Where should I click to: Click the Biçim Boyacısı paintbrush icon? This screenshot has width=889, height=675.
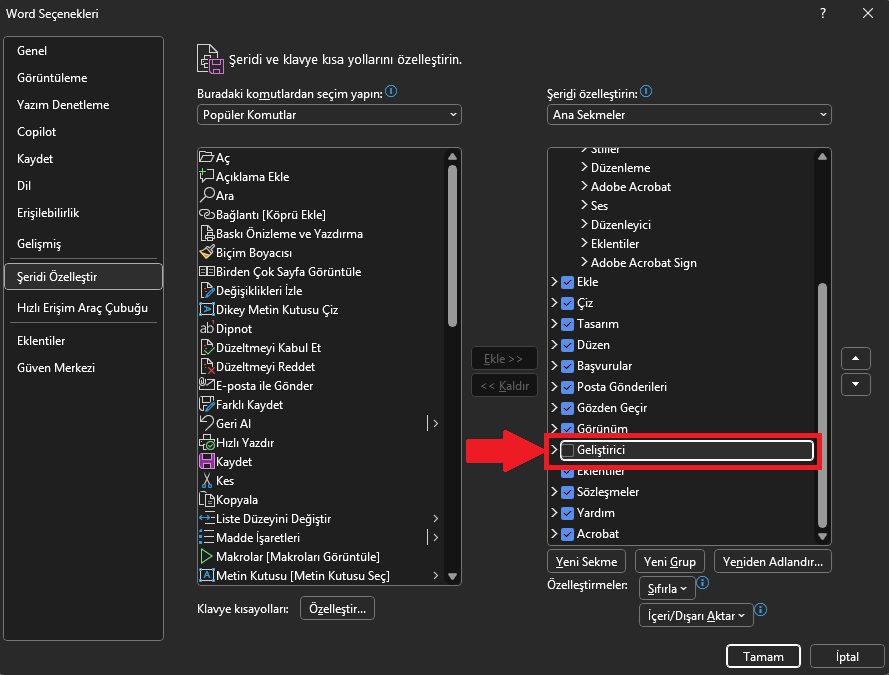pyautogui.click(x=207, y=253)
